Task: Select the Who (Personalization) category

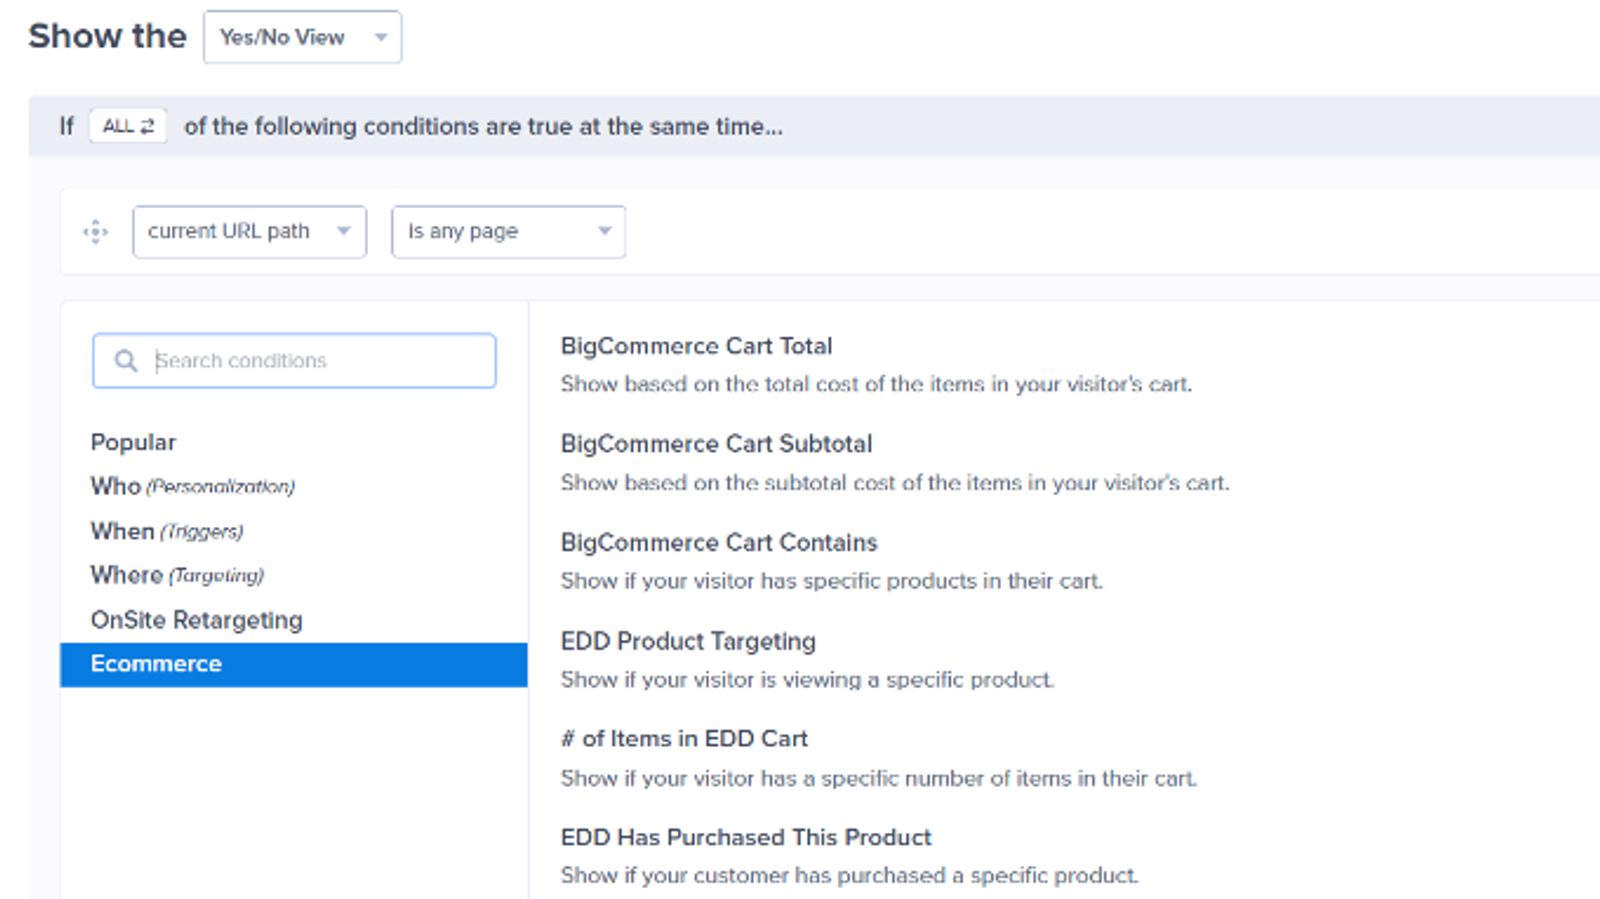Action: click(192, 486)
